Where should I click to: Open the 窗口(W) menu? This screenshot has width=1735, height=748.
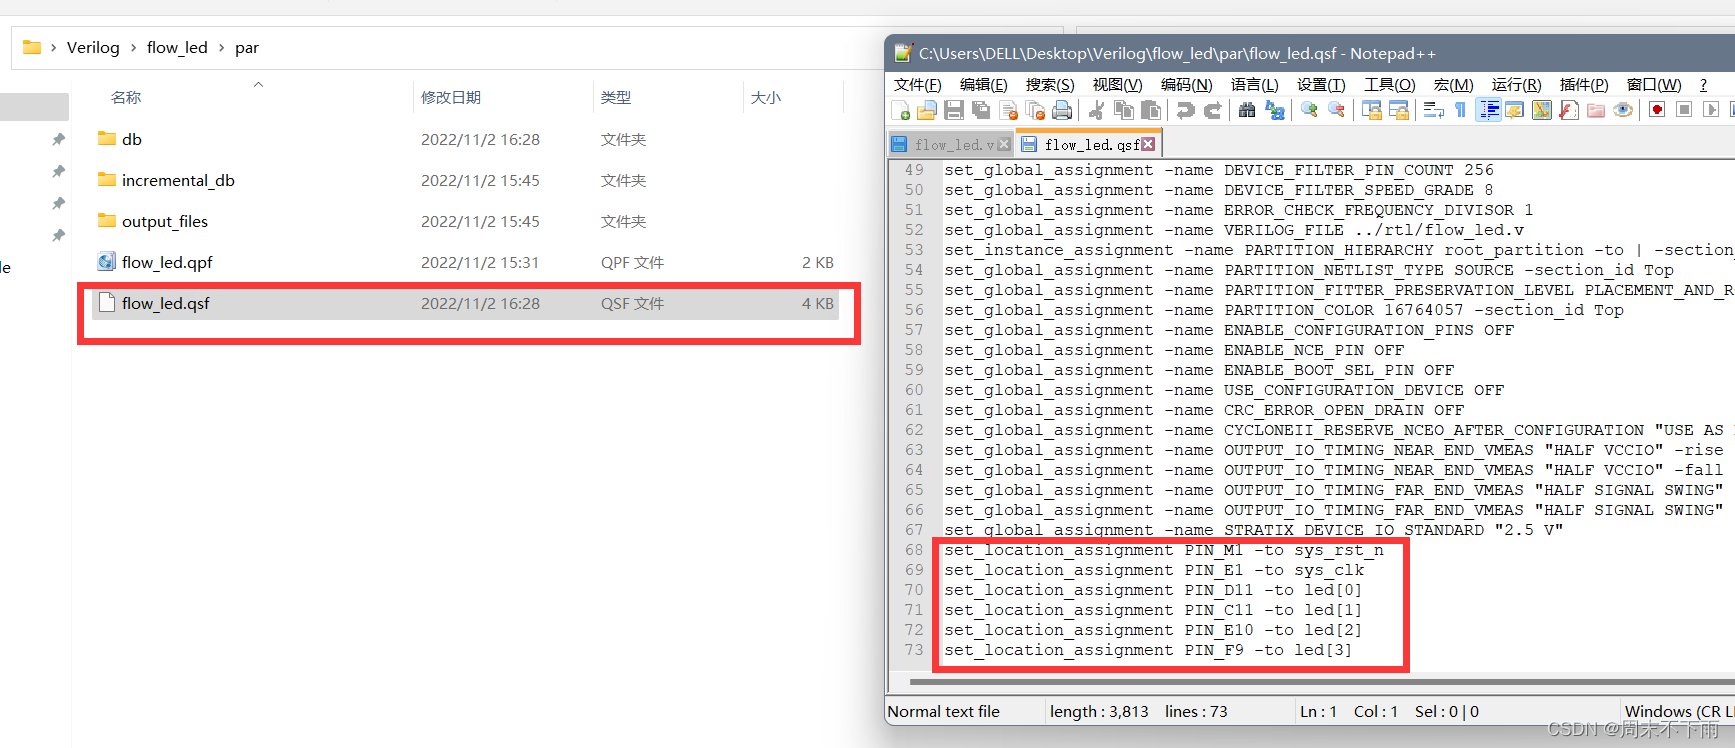pyautogui.click(x=1654, y=85)
